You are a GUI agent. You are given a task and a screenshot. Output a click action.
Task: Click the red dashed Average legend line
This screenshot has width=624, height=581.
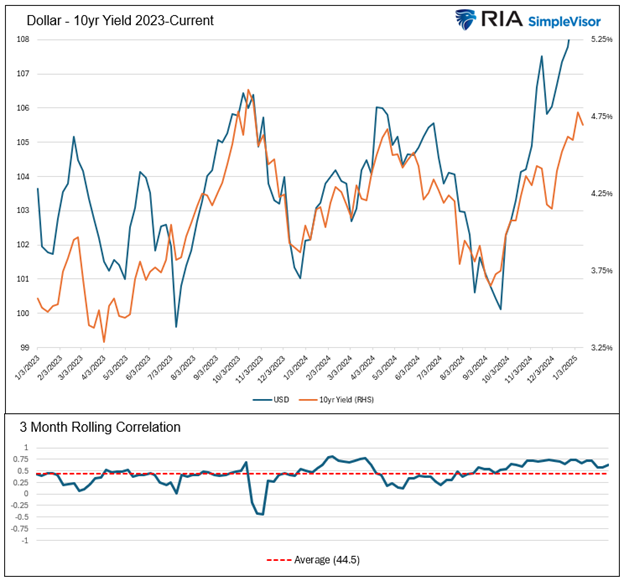279,560
